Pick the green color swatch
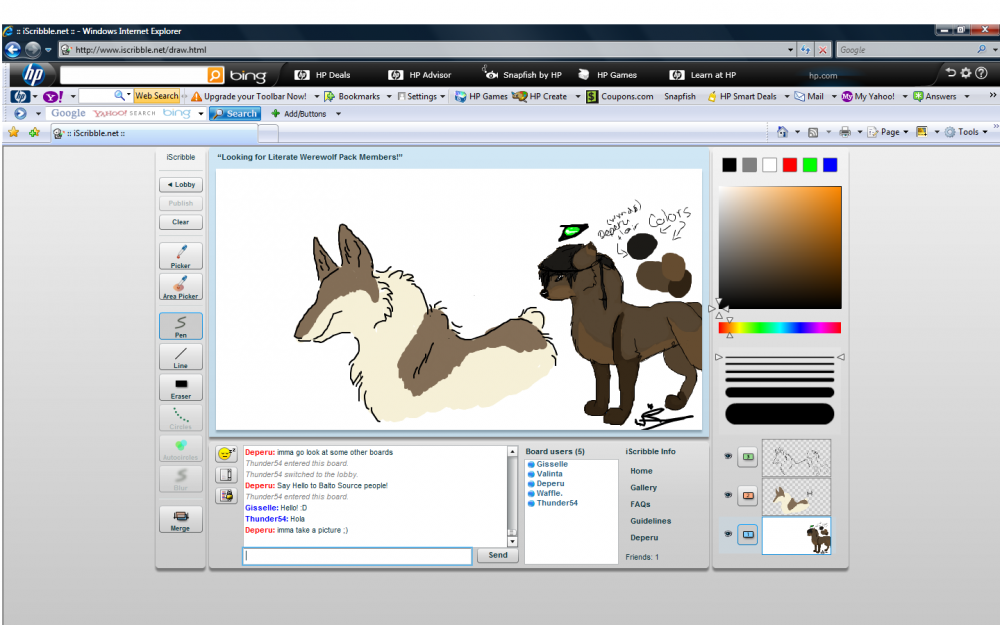Viewport: 1000px width, 625px height. (x=810, y=165)
